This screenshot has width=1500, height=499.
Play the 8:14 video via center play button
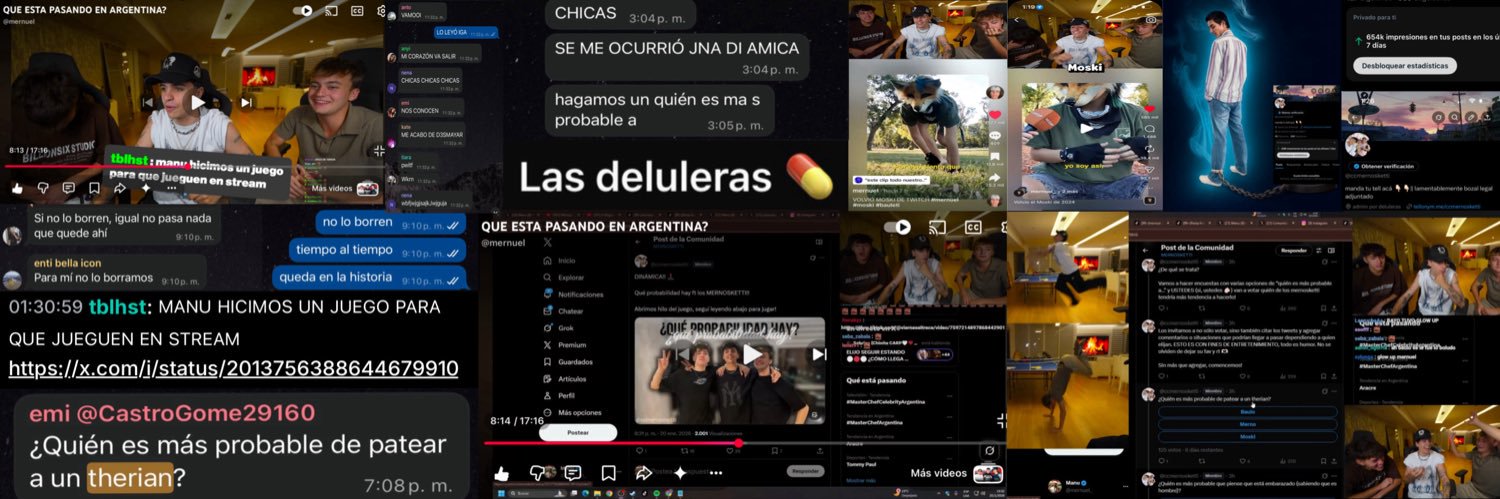752,353
